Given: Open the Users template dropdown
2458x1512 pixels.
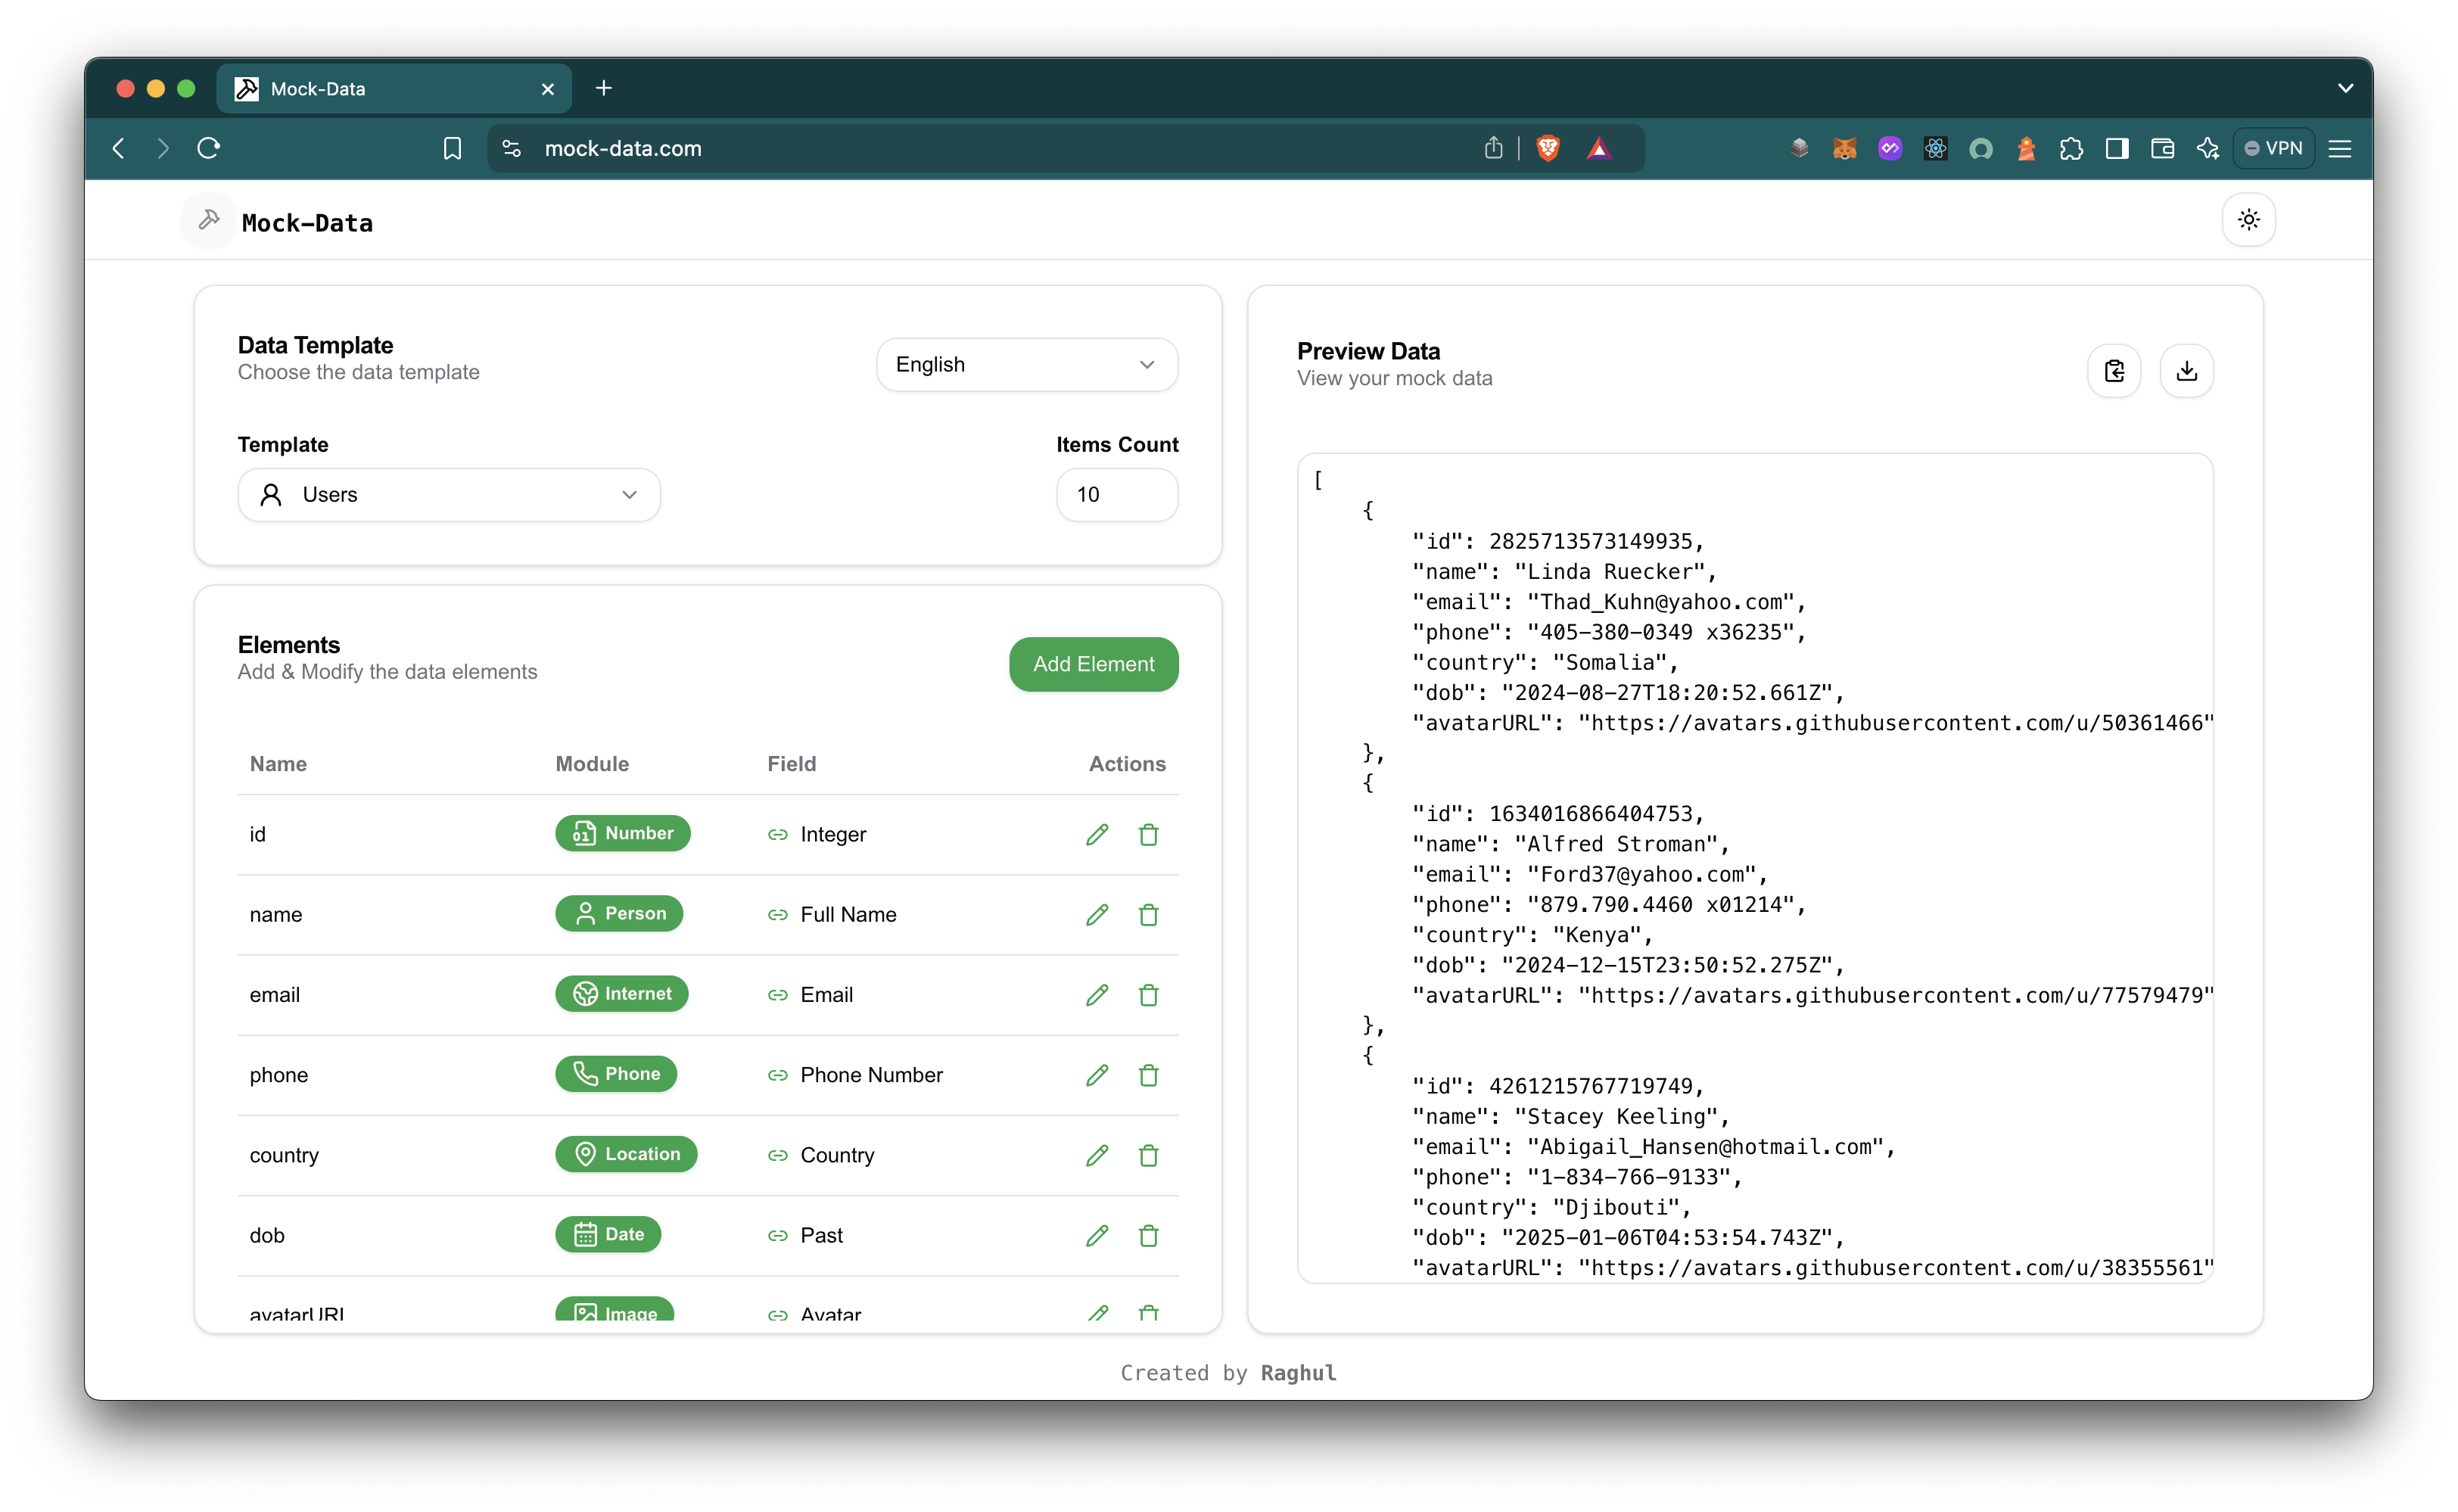Looking at the screenshot, I should point(449,495).
